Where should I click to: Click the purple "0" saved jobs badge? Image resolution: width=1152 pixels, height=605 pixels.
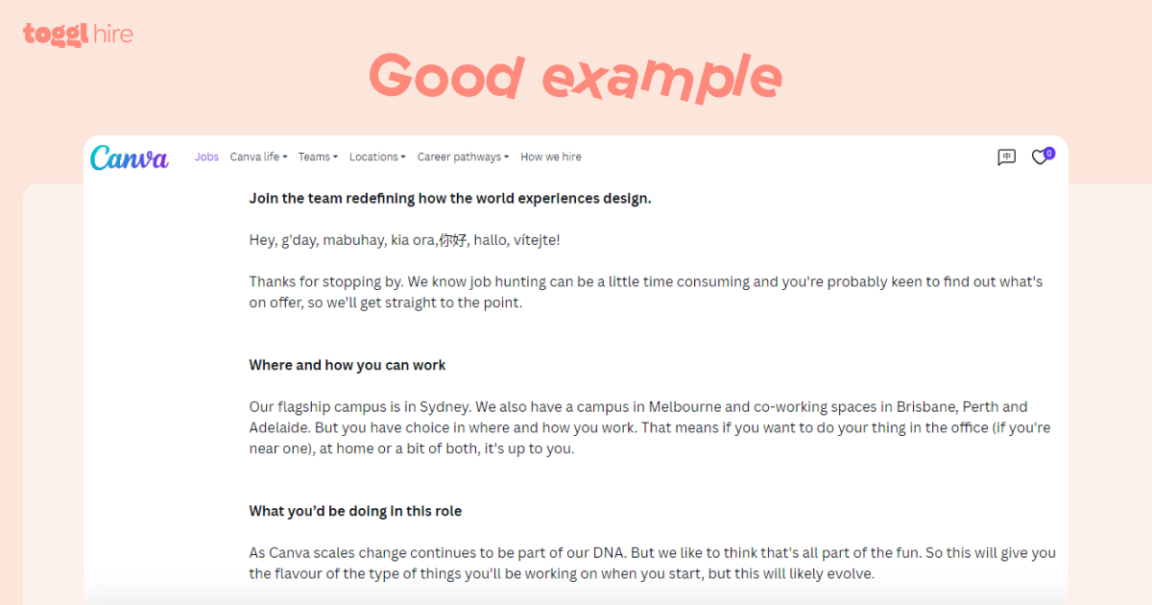1049,151
